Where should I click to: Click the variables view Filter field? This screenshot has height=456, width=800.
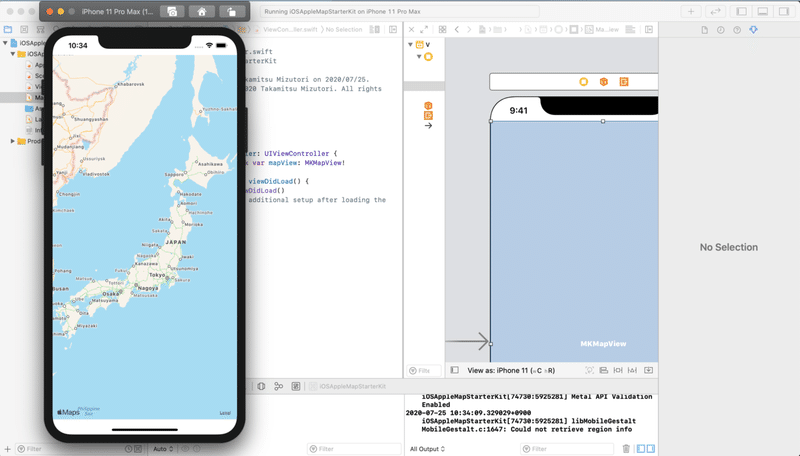pos(354,449)
